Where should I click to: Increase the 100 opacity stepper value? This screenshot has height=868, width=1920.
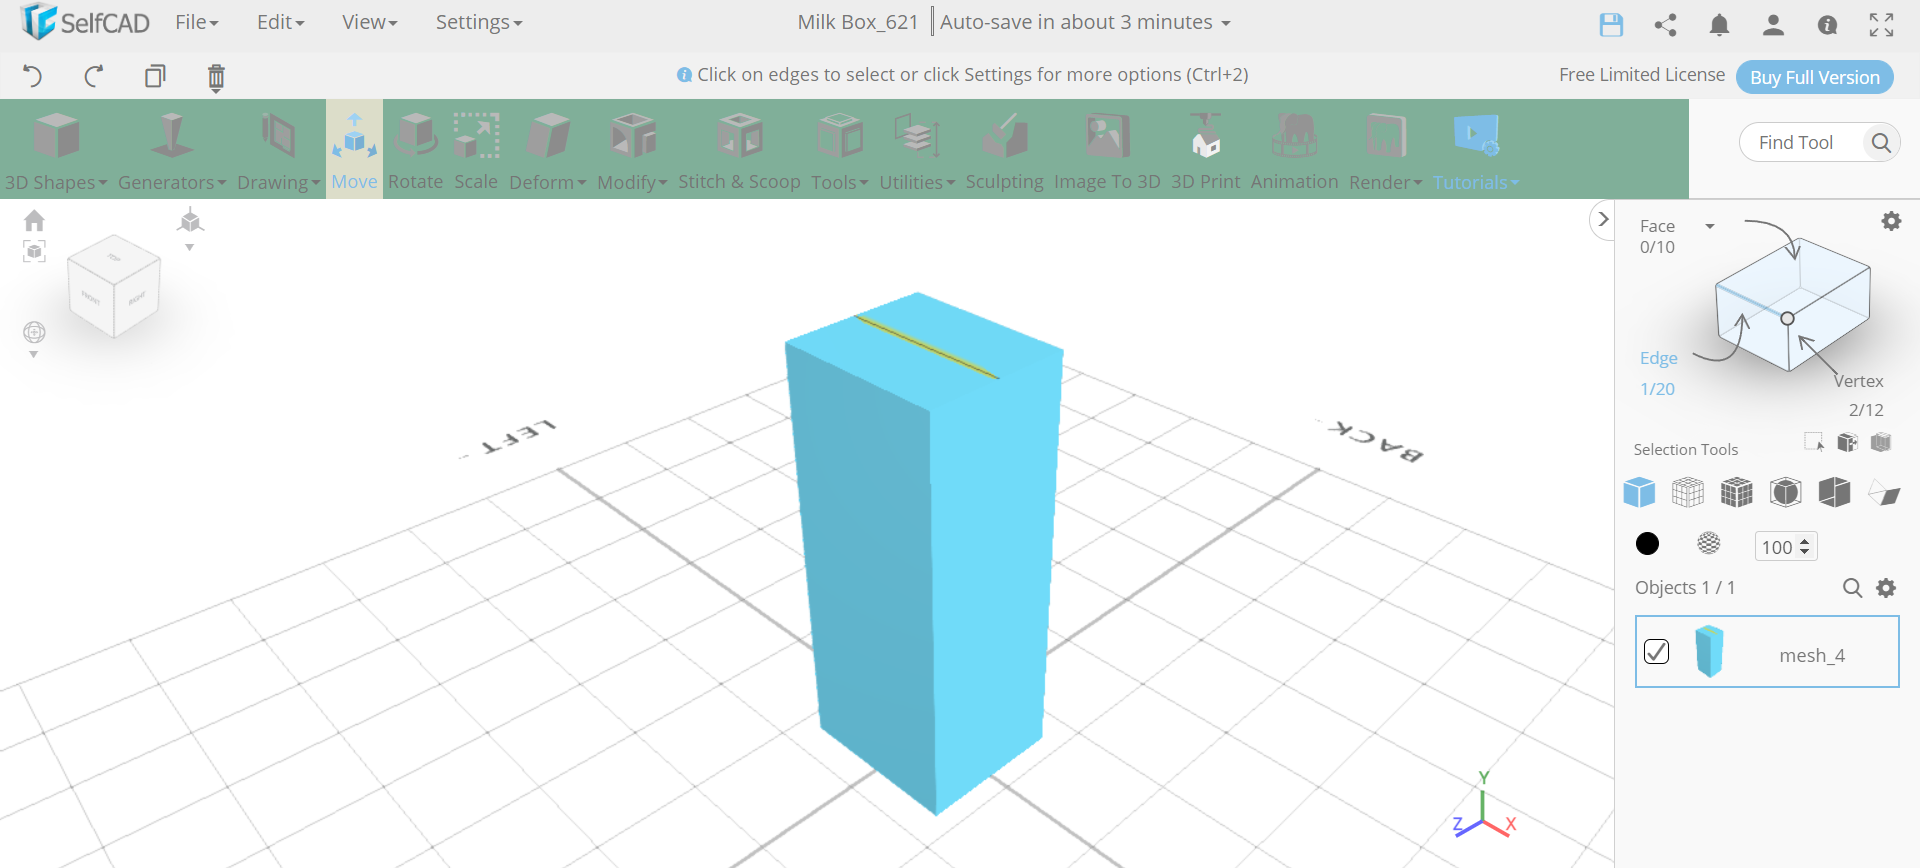point(1805,542)
